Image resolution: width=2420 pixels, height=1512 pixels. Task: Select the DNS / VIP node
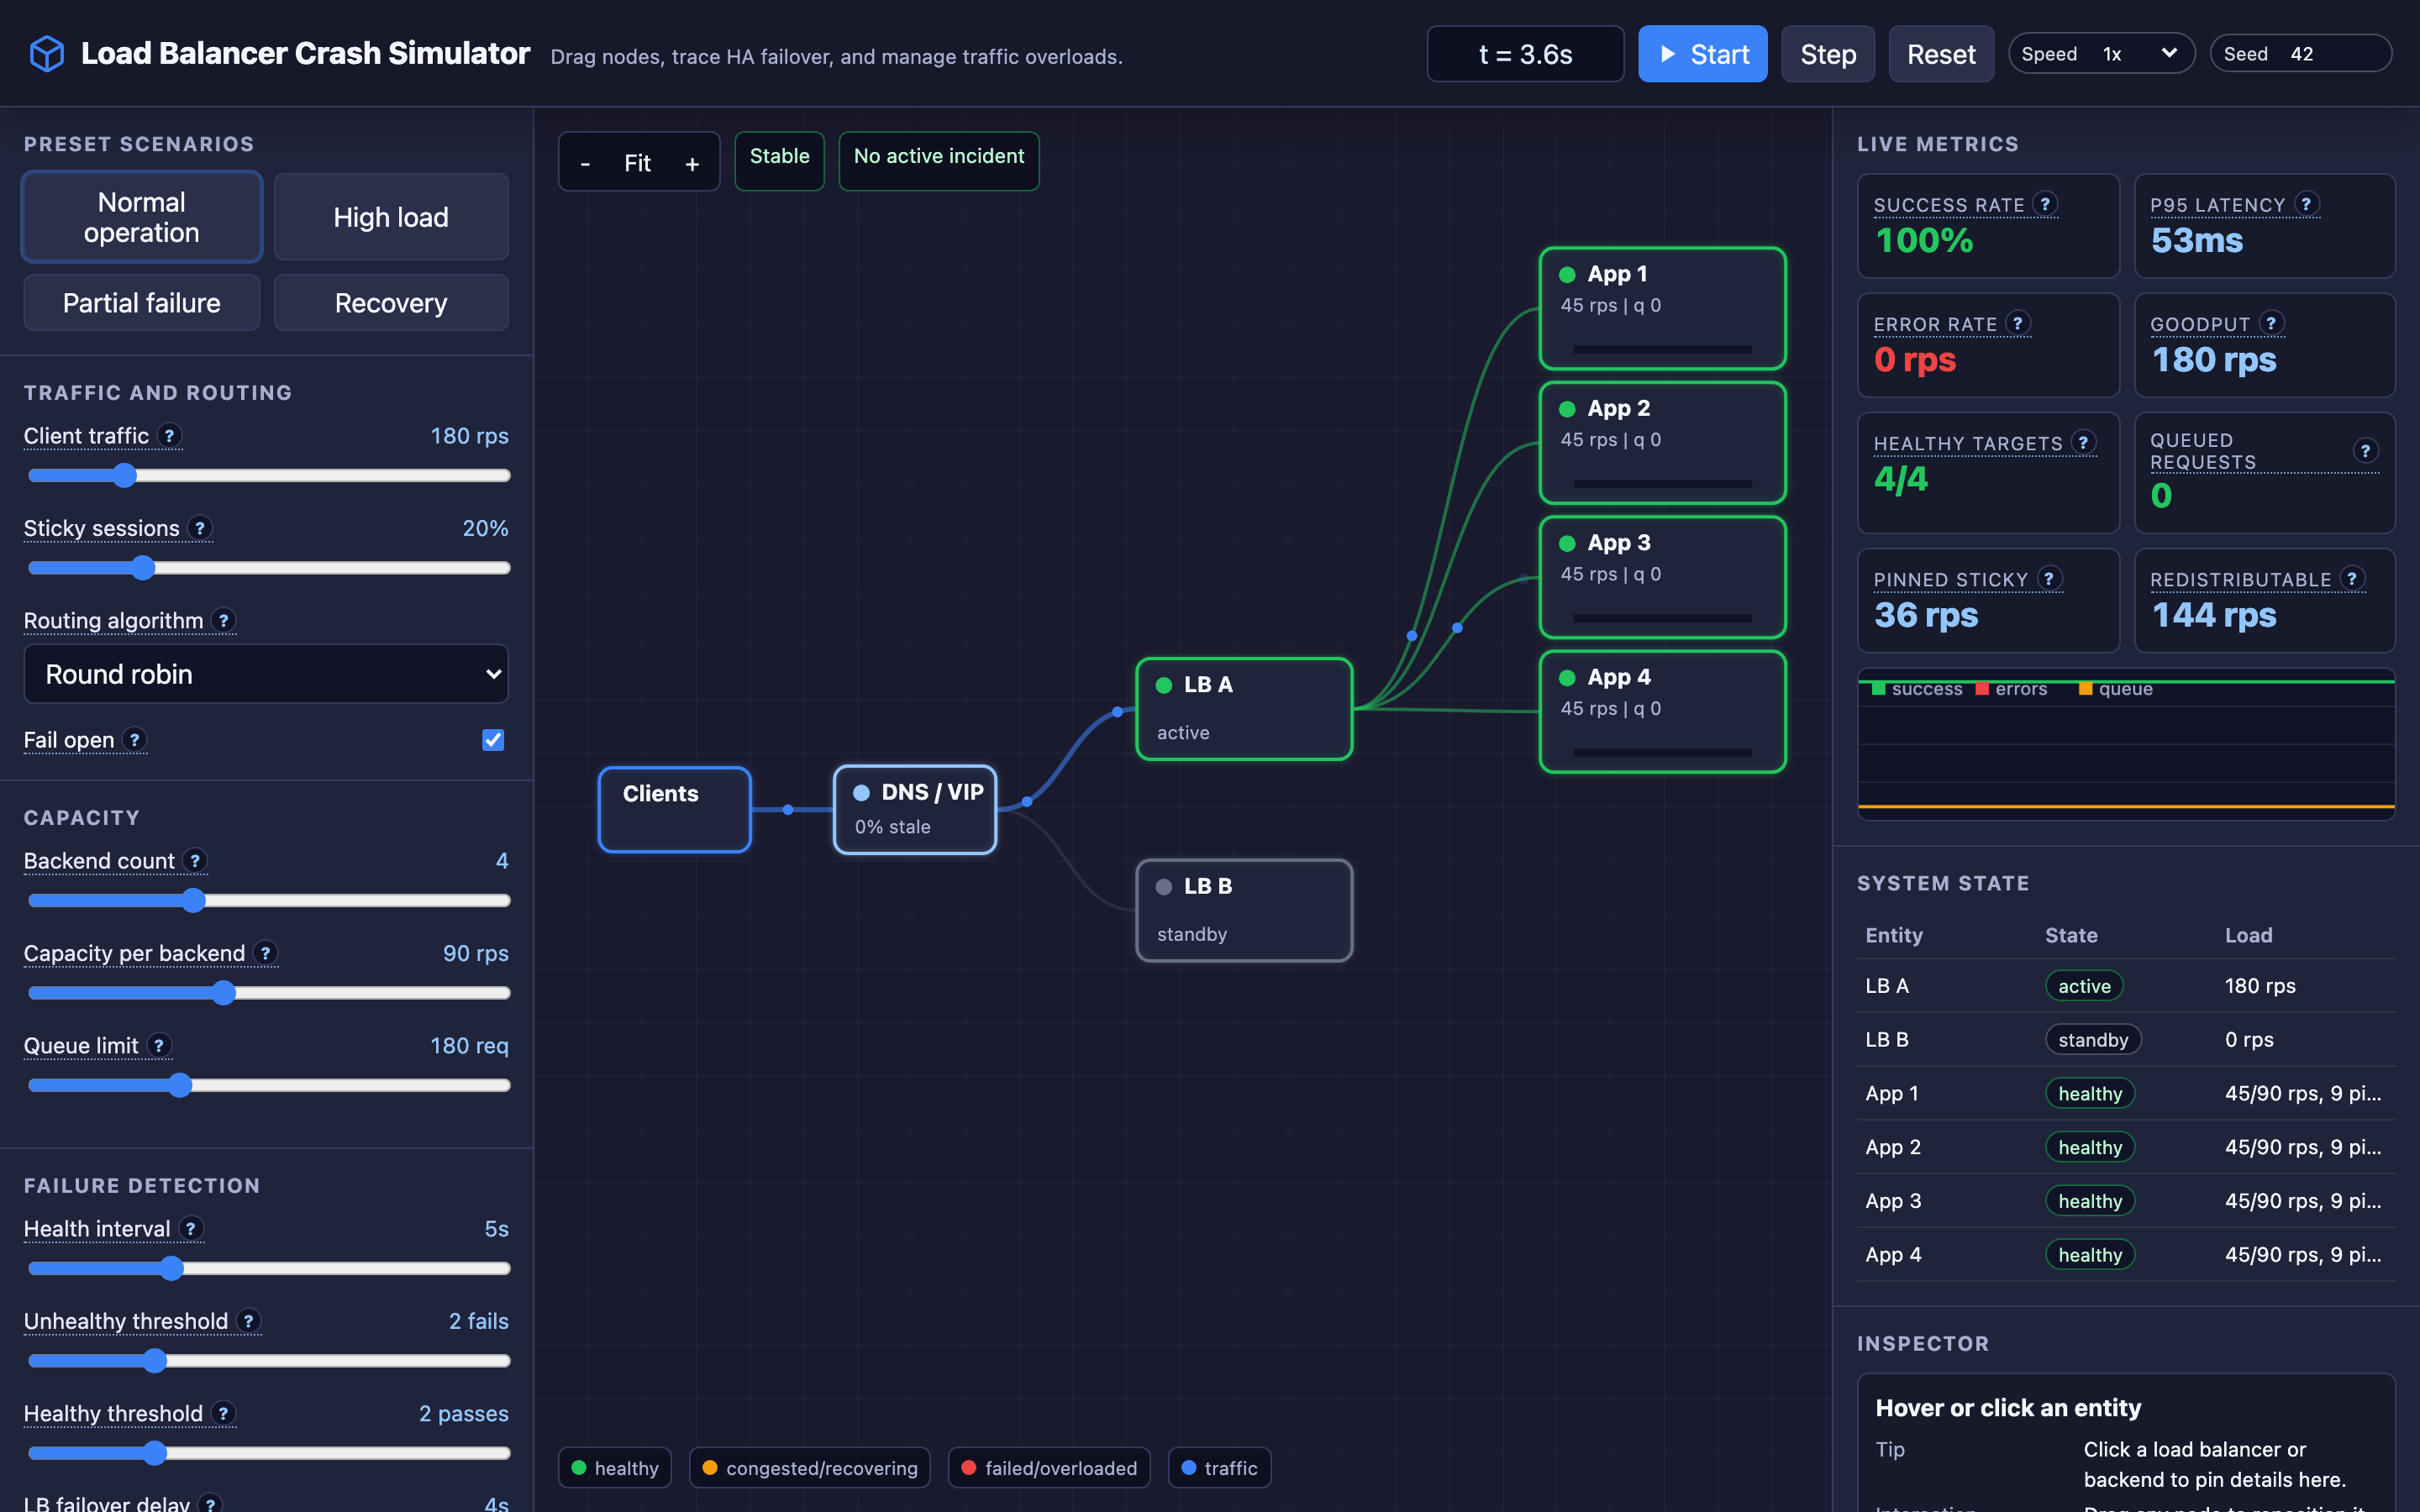click(x=915, y=809)
